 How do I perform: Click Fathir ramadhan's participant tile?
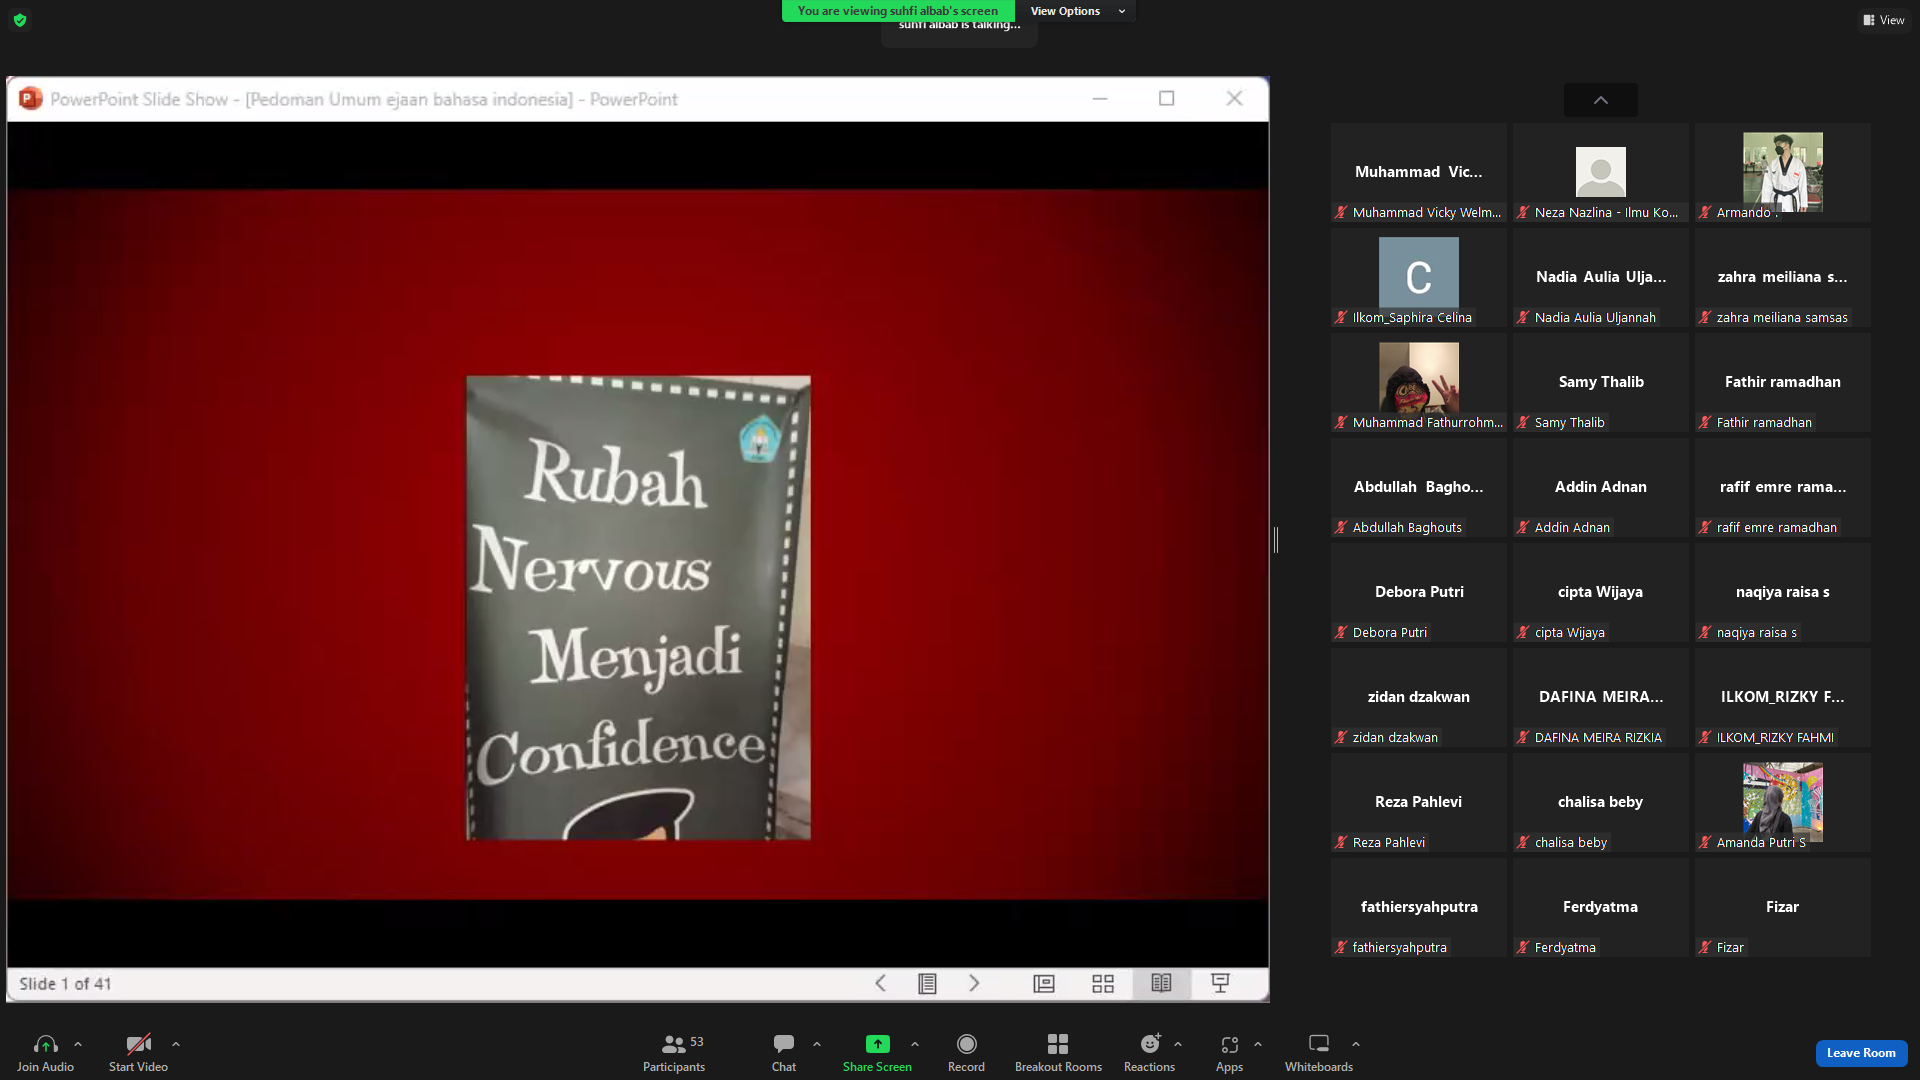point(1782,382)
